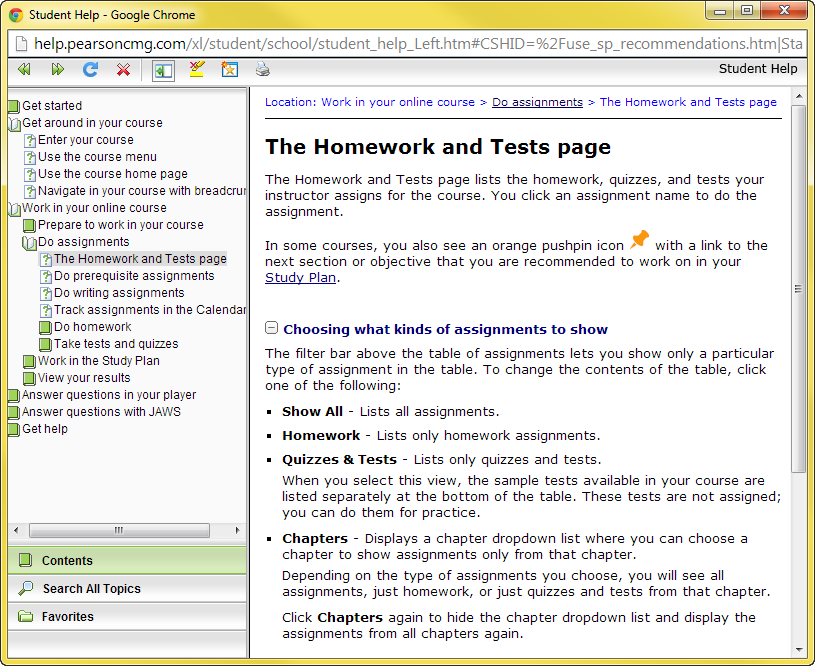This screenshot has width=815, height=666.
Task: Click the content pane vertical scrollbar thumb
Action: point(798,289)
